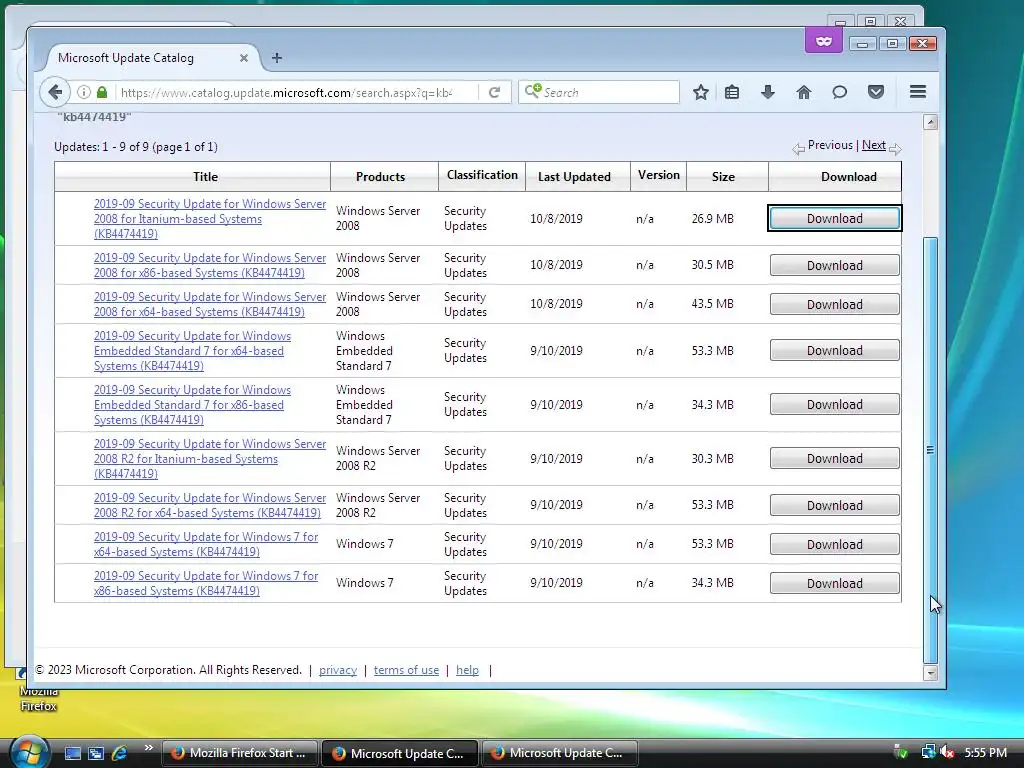The height and width of the screenshot is (768, 1024).
Task: Download the Server 2008 R2 Itanium update
Action: click(x=835, y=458)
